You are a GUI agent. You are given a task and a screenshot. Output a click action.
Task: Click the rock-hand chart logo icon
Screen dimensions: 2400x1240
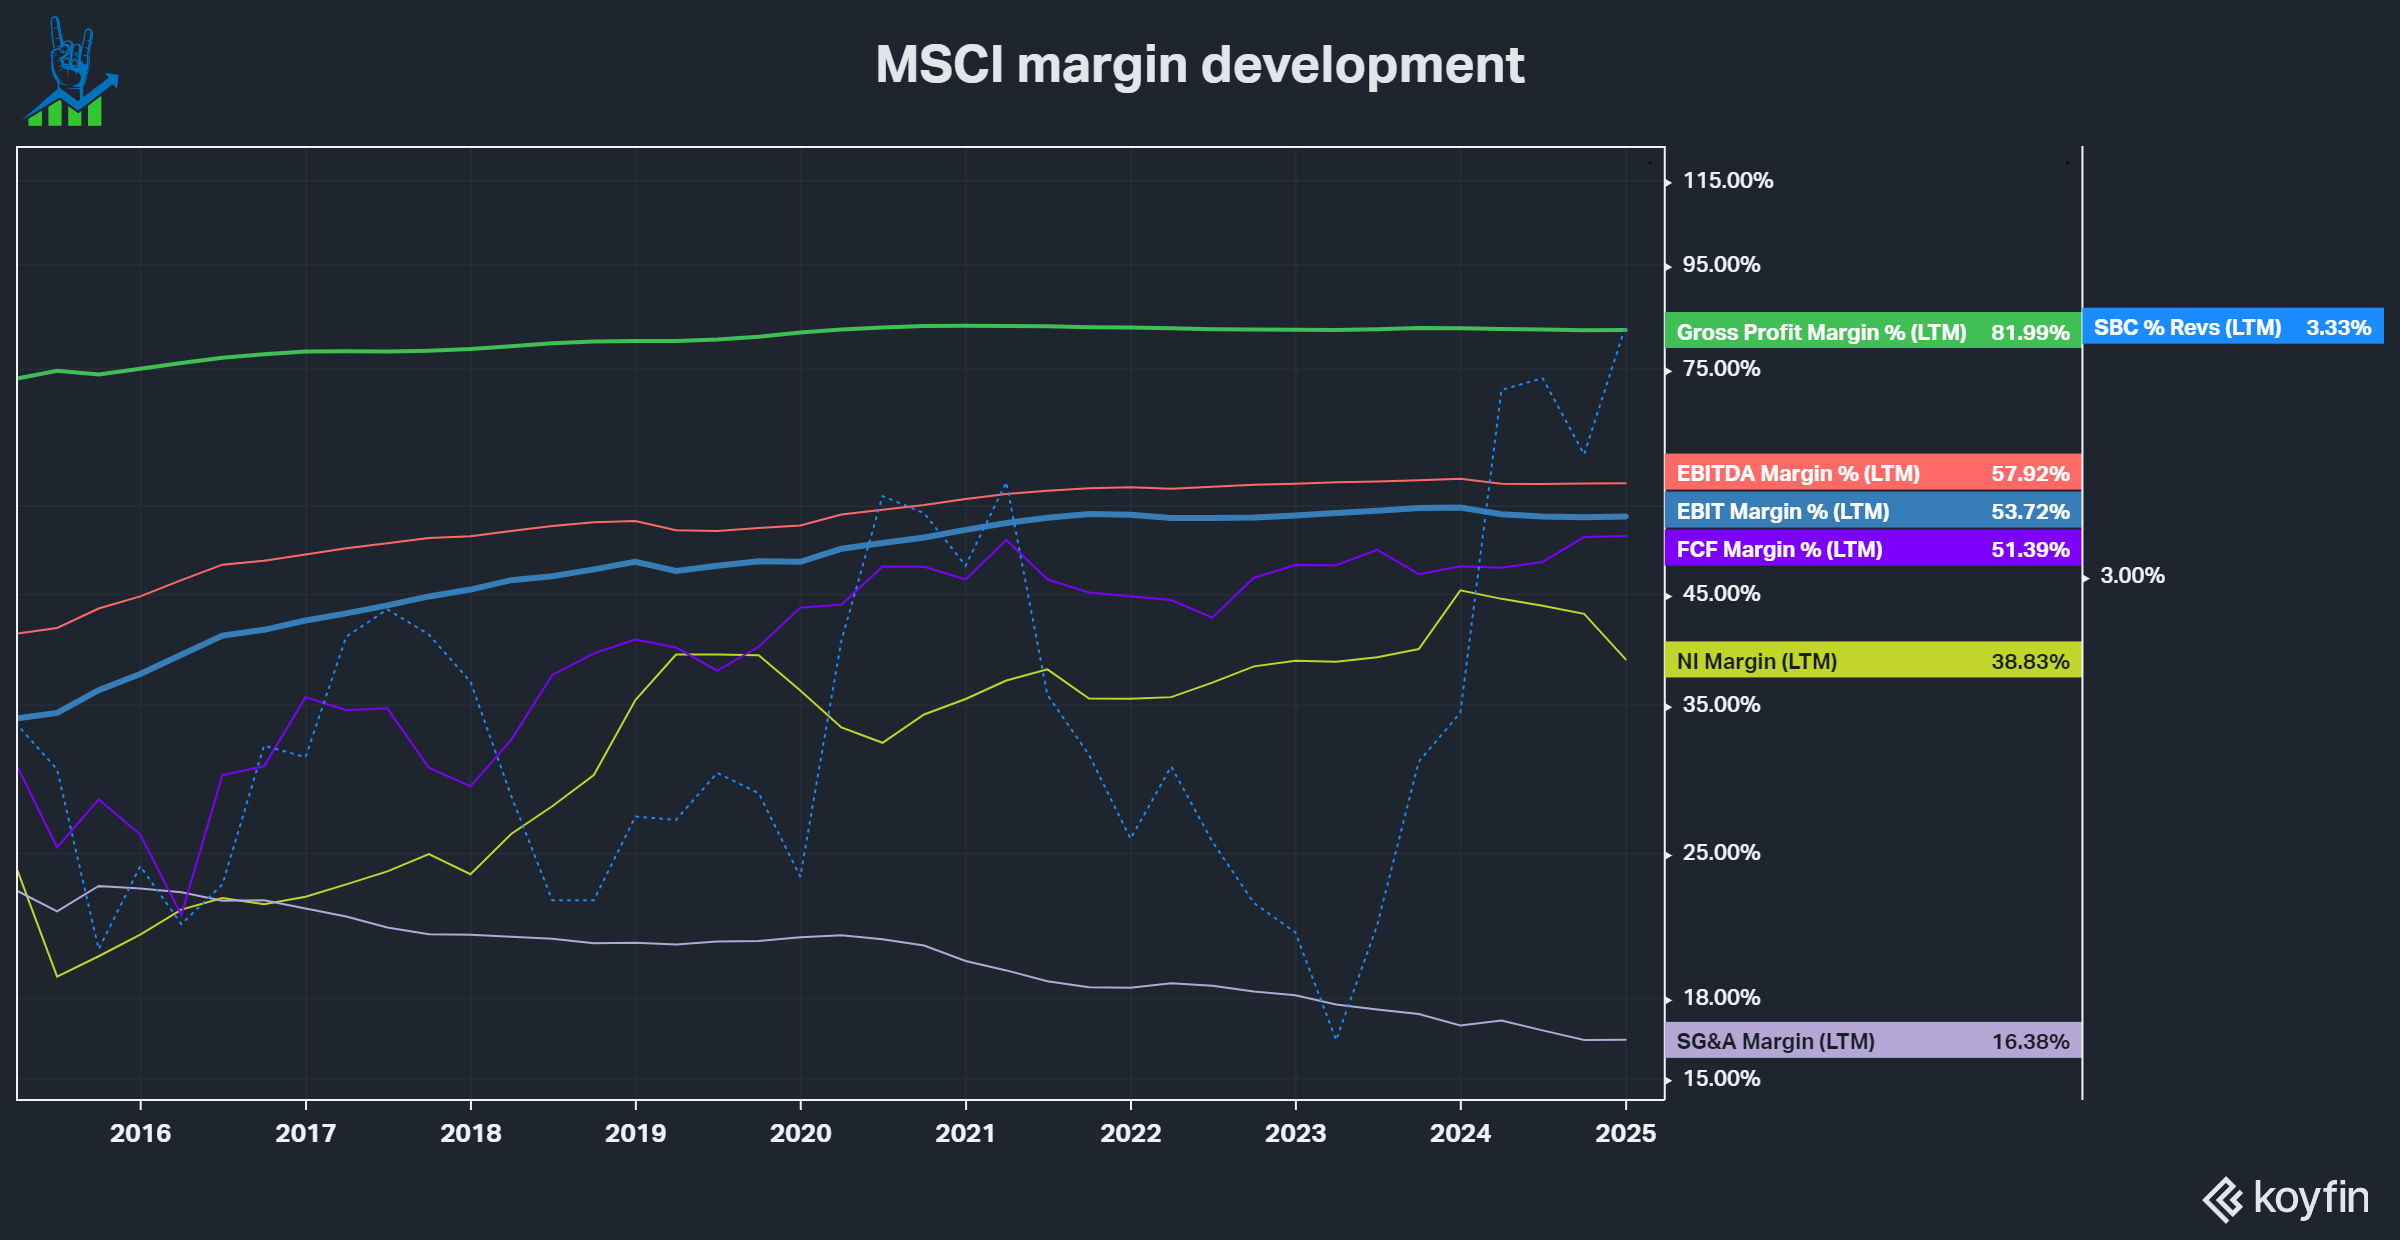click(x=71, y=71)
